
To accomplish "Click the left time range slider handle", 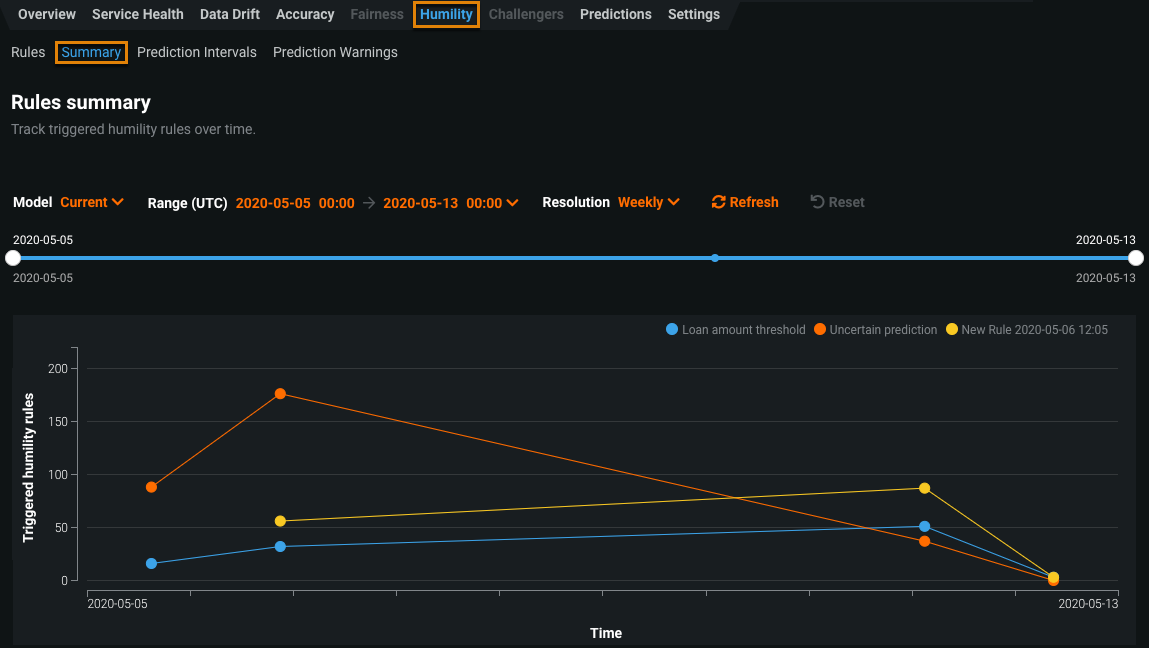I will pyautogui.click(x=13, y=258).
